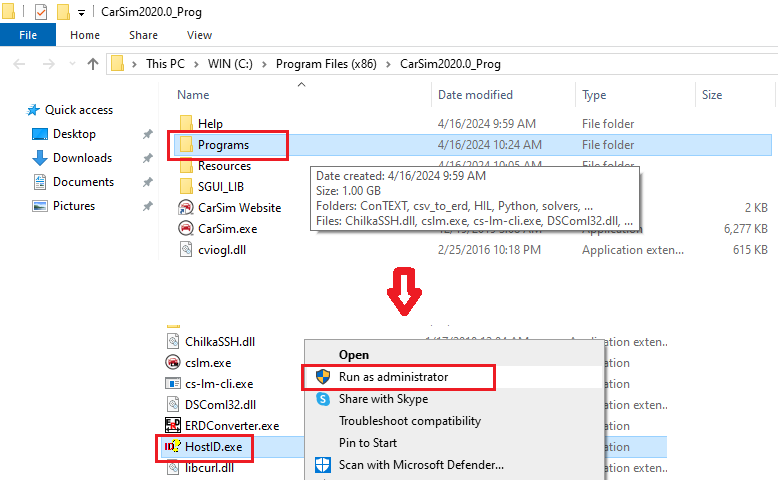Screen dimensions: 778x484
Task: Click the CarSim Website shortcut icon
Action: pos(186,207)
